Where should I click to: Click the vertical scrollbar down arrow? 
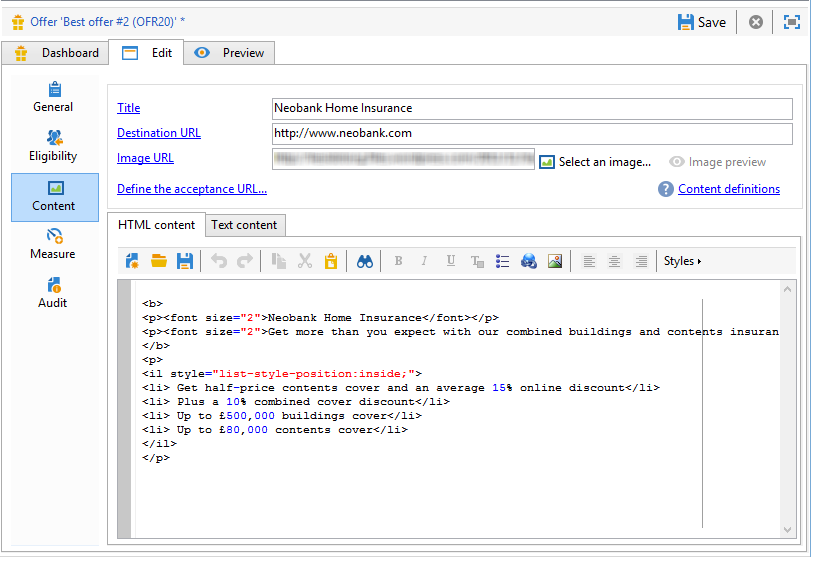[x=788, y=529]
